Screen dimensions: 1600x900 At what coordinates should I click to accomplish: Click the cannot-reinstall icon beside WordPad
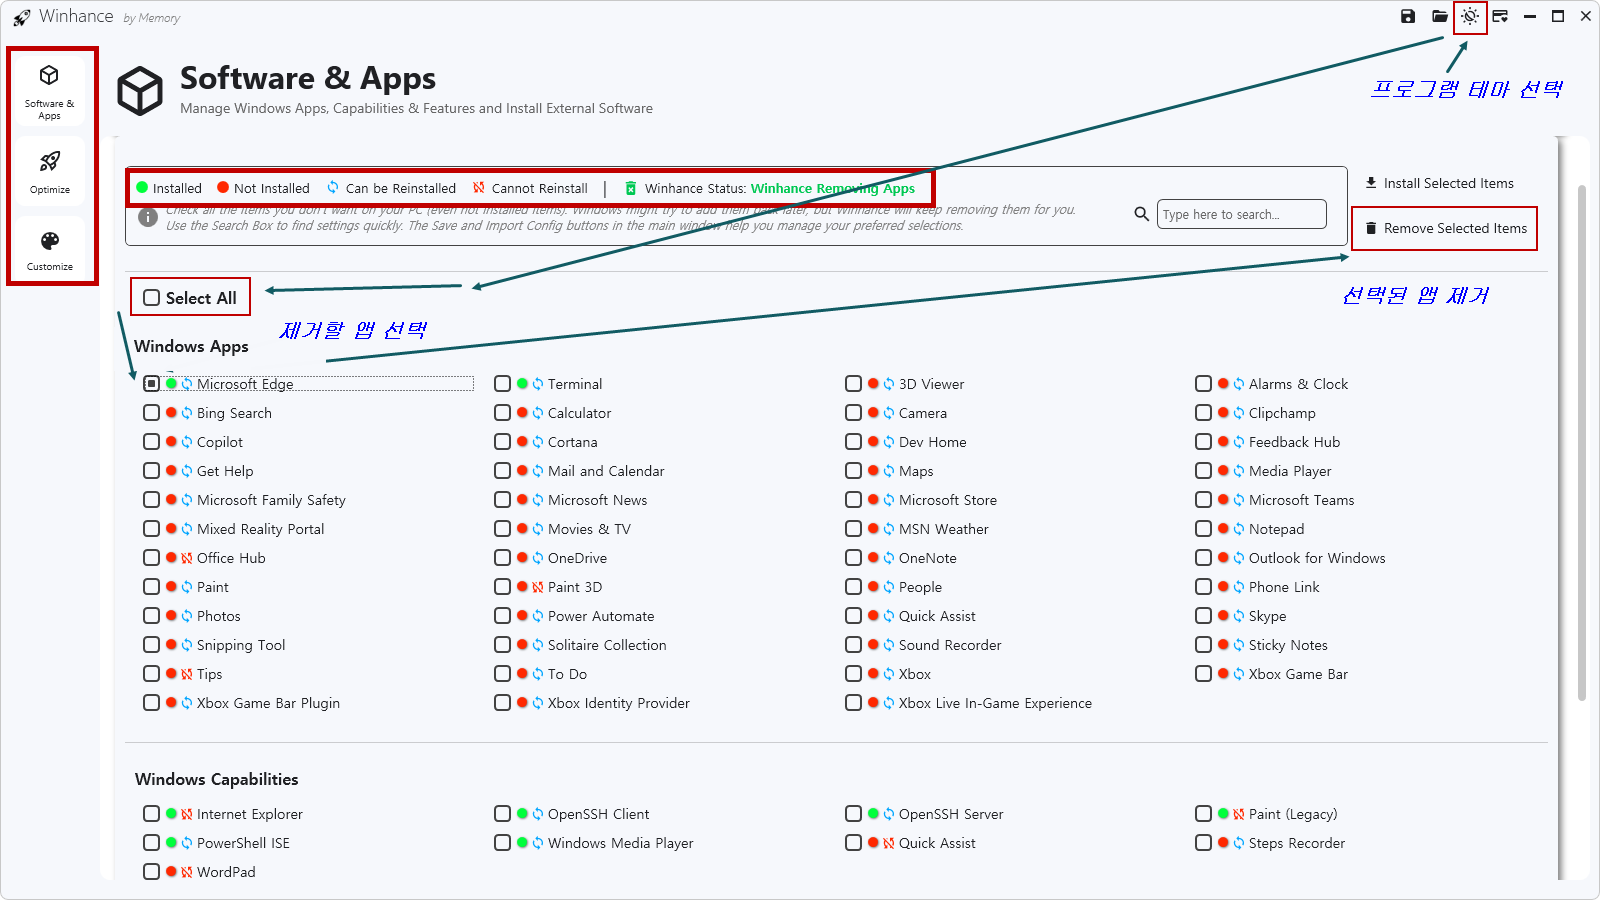pyautogui.click(x=187, y=872)
